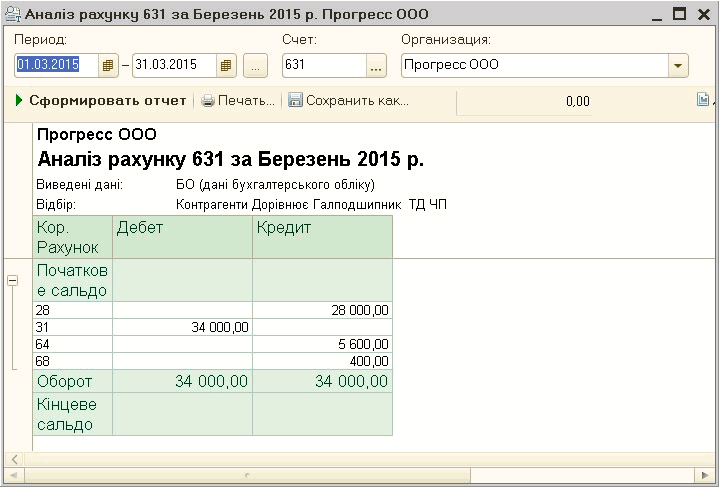Select filter text Контрагенти Дорівнює Галподшипник

(x=312, y=204)
